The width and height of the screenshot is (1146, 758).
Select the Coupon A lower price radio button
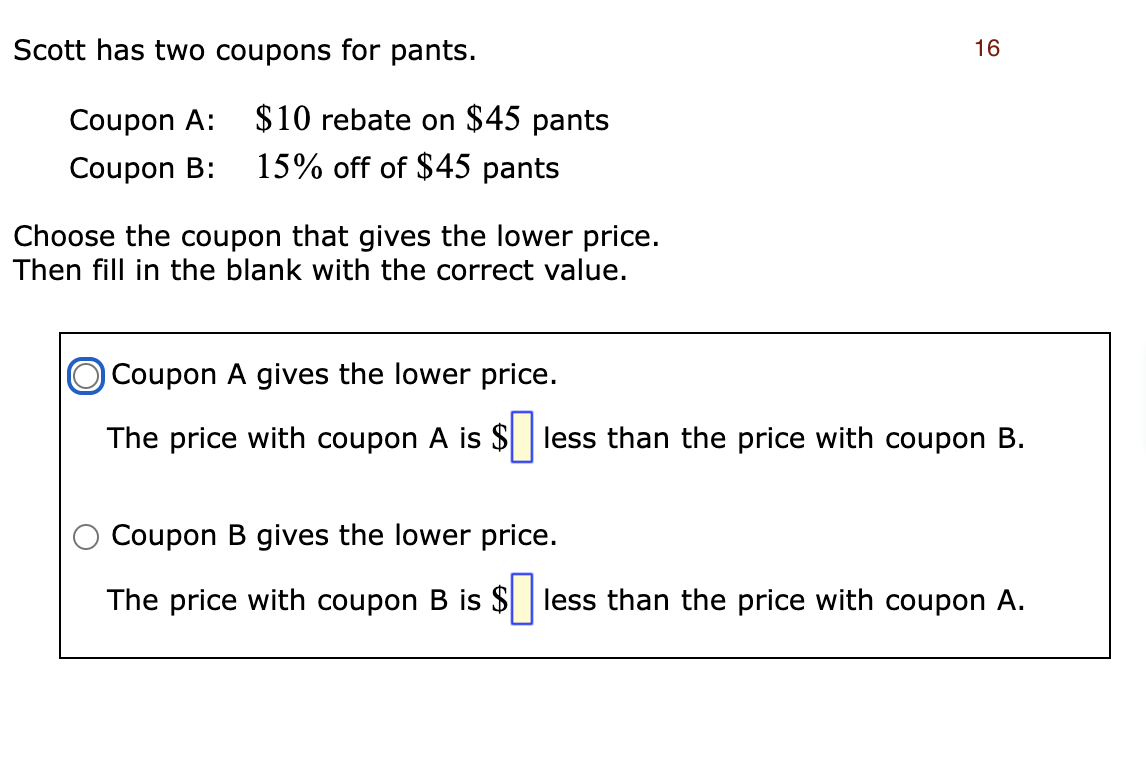86,376
